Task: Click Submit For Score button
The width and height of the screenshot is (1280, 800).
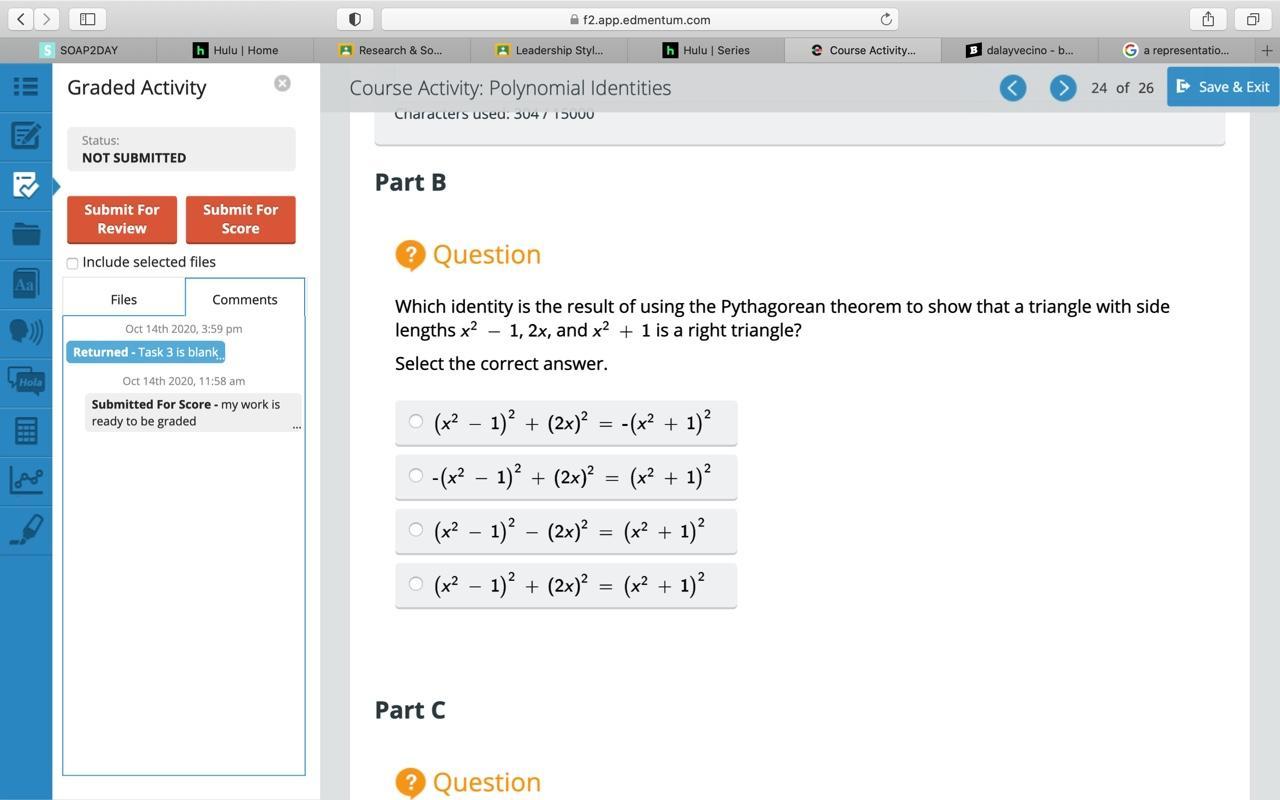Action: (x=241, y=219)
